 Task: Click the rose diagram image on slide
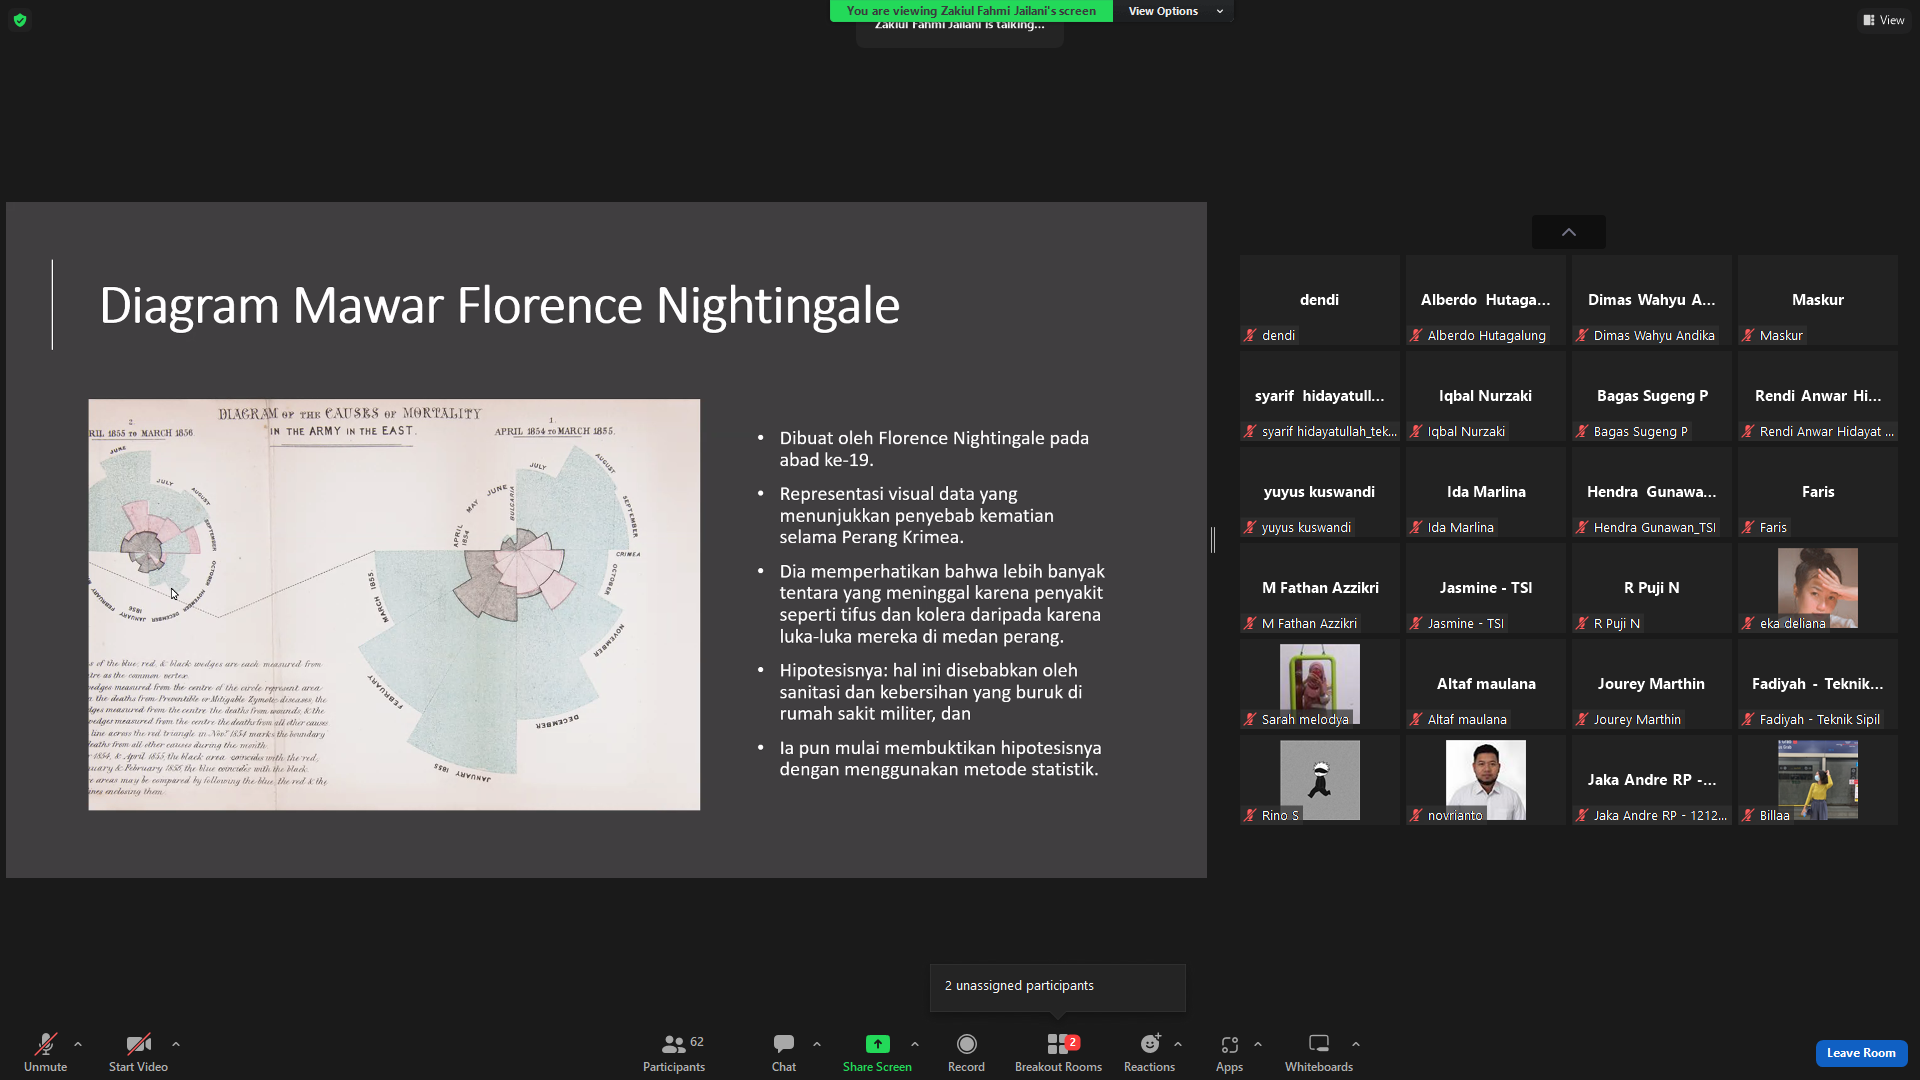click(x=394, y=605)
